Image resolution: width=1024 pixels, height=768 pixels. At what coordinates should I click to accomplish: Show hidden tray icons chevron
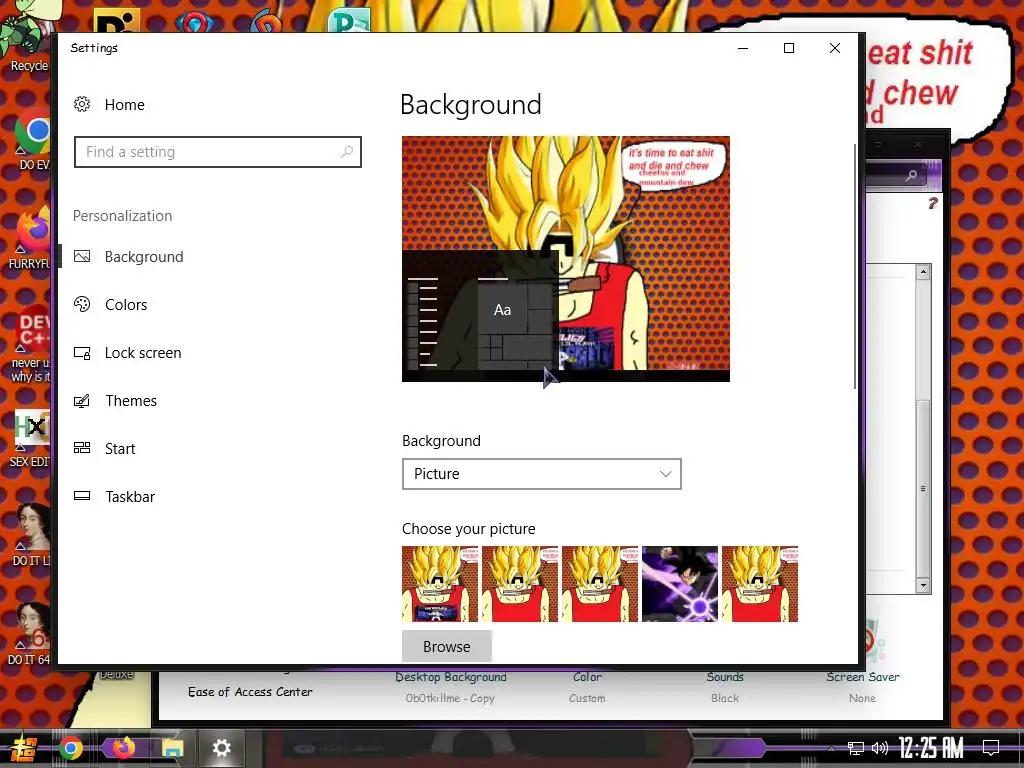[x=831, y=748]
